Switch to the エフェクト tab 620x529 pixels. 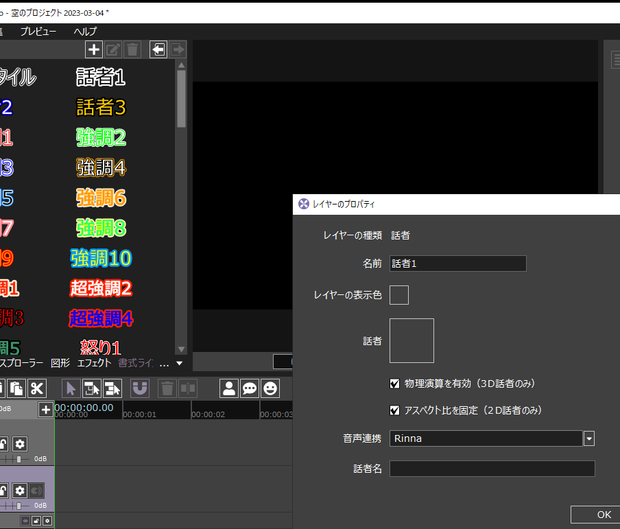(x=94, y=363)
